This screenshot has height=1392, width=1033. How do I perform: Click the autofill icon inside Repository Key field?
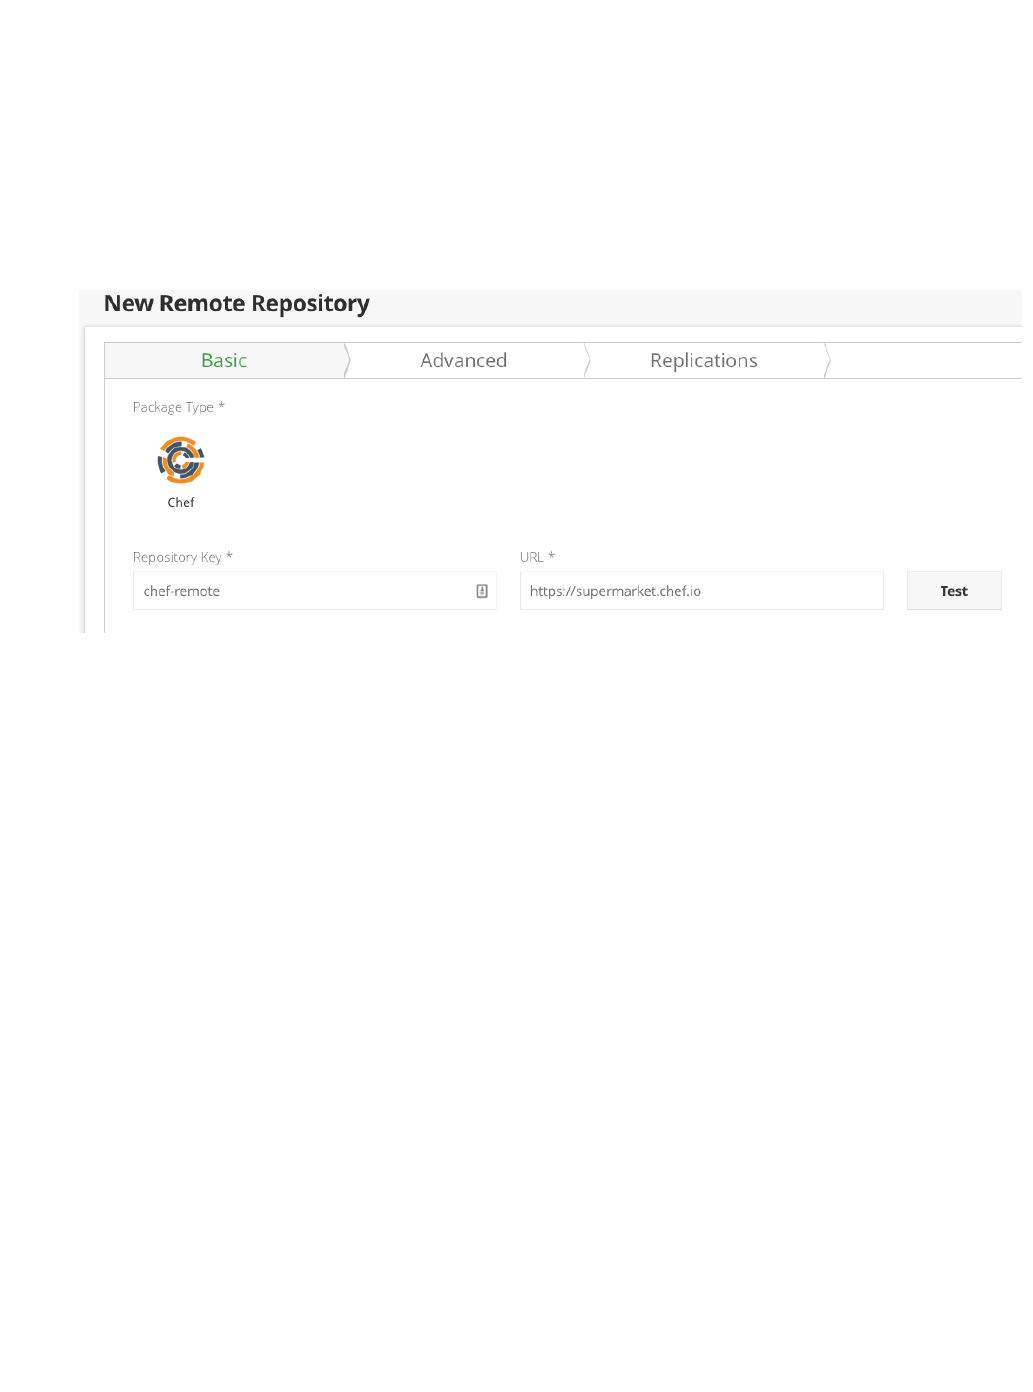tap(482, 591)
